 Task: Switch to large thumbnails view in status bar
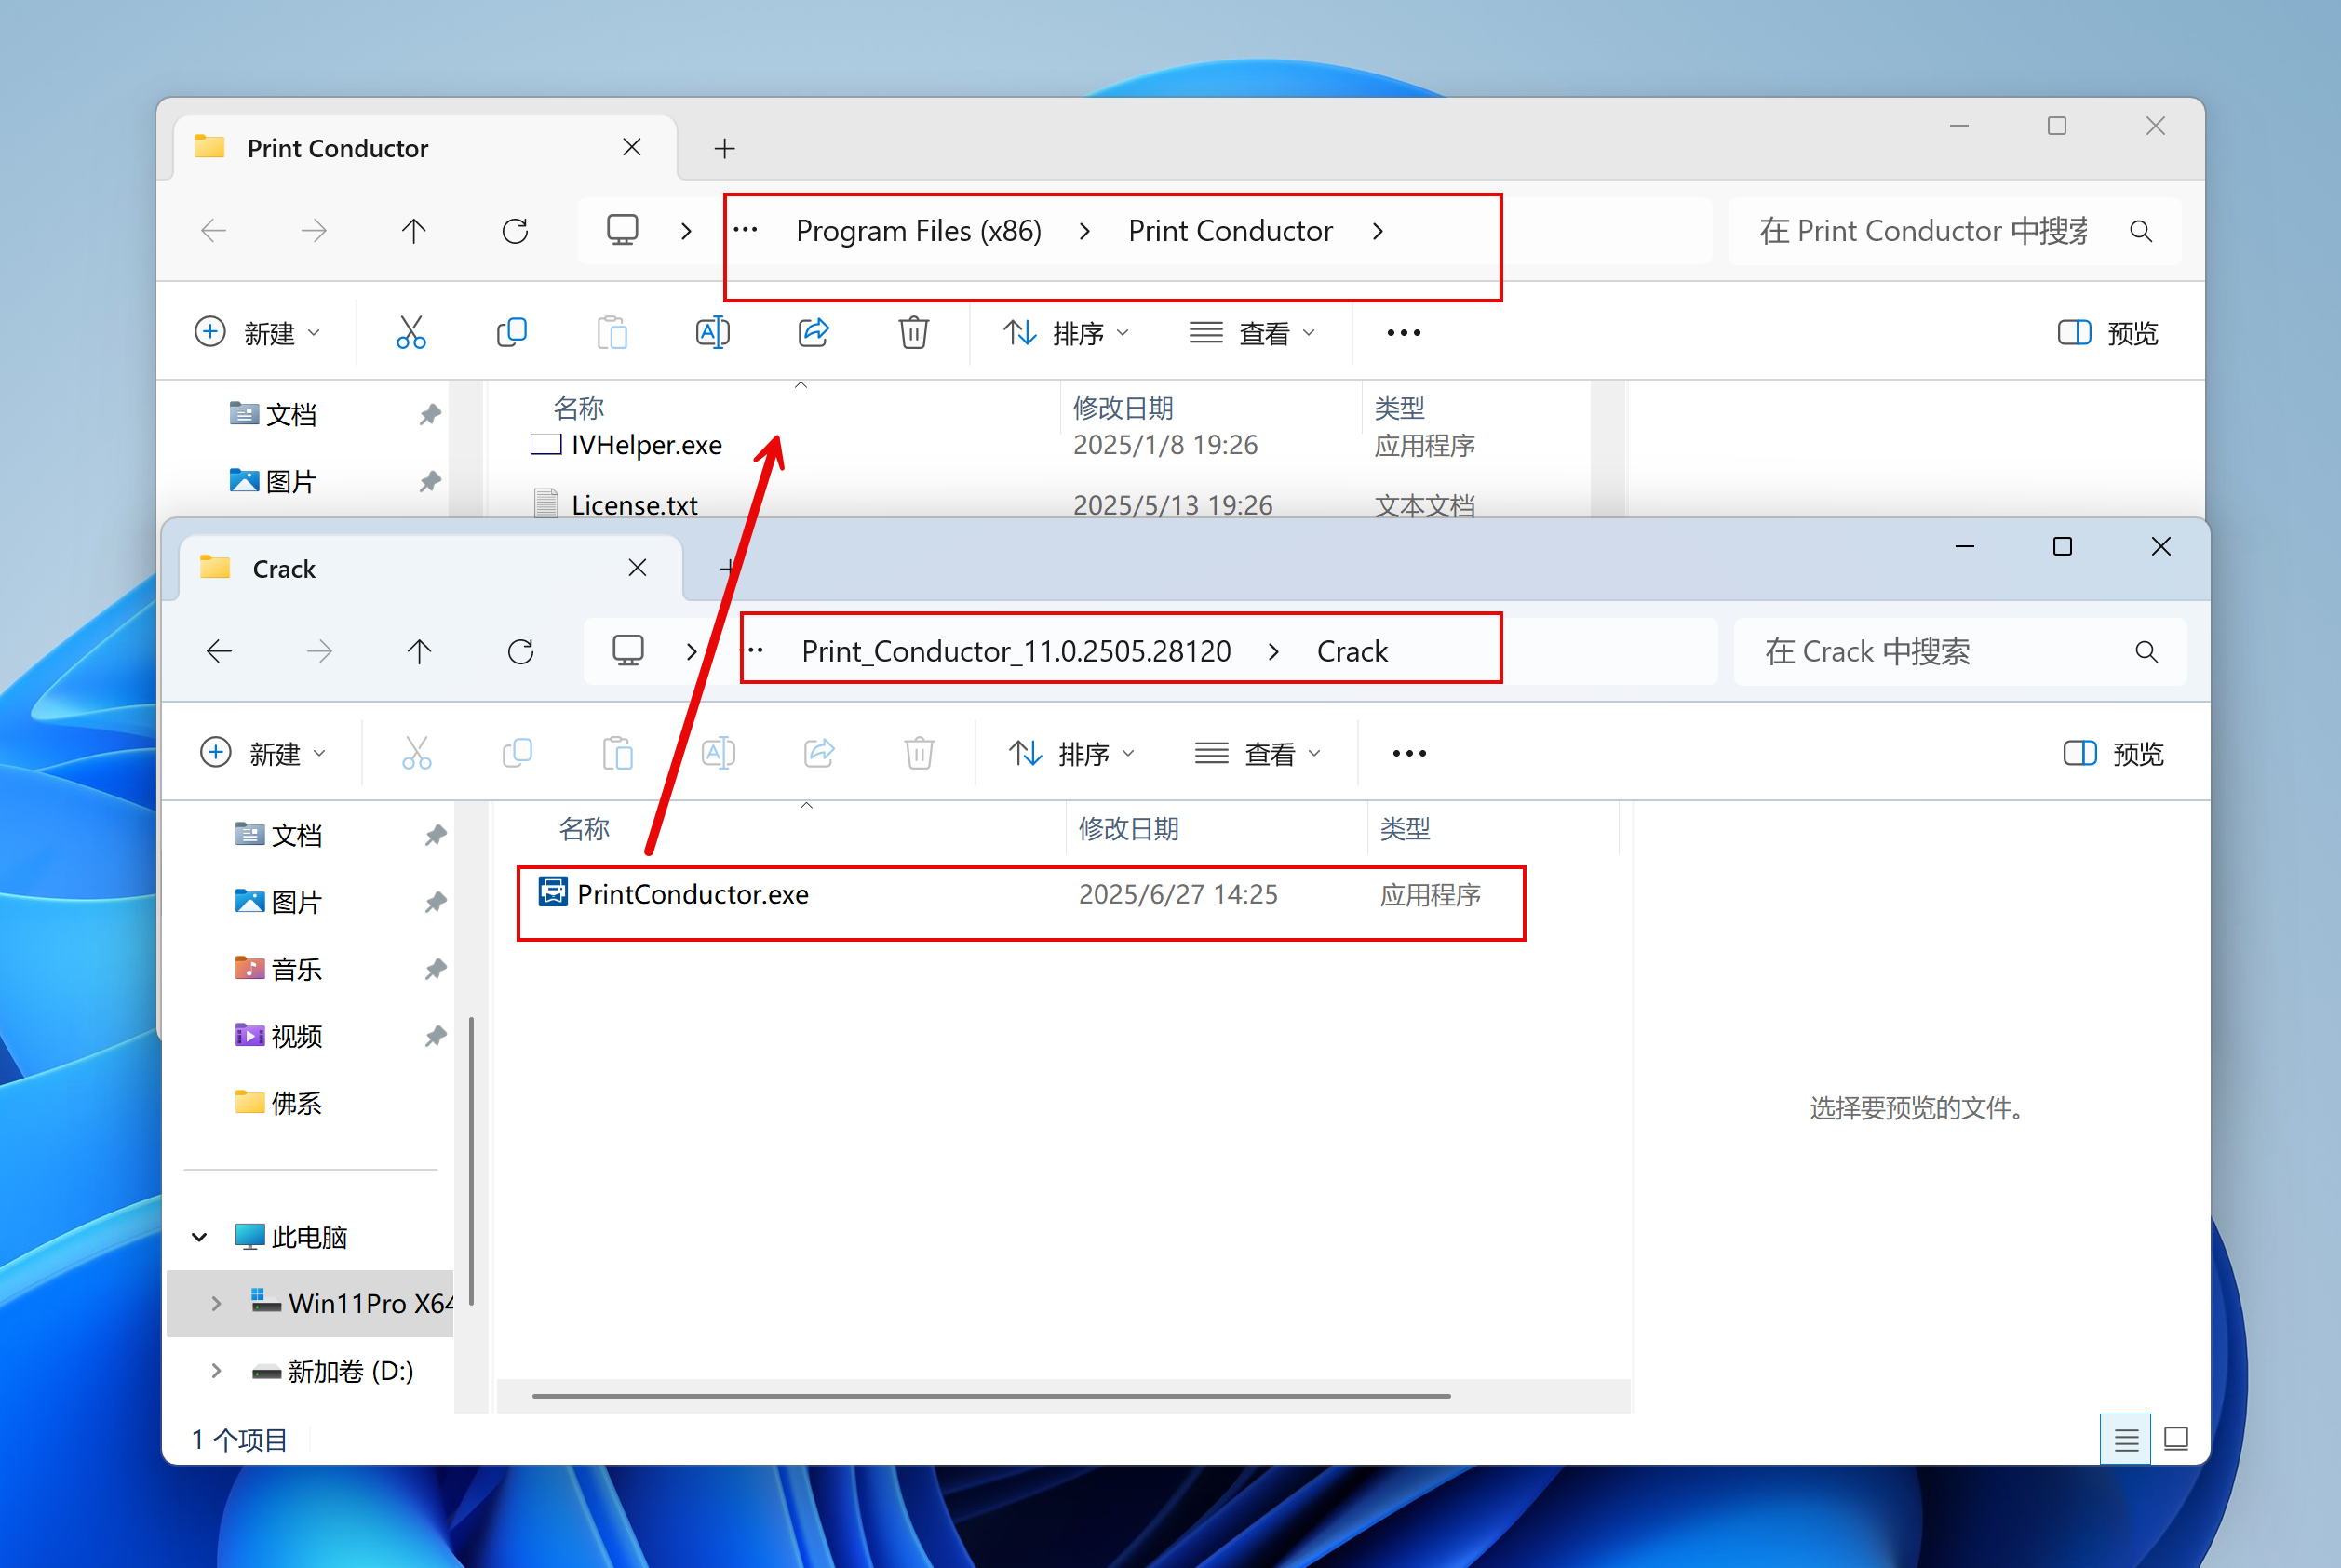point(2176,1439)
